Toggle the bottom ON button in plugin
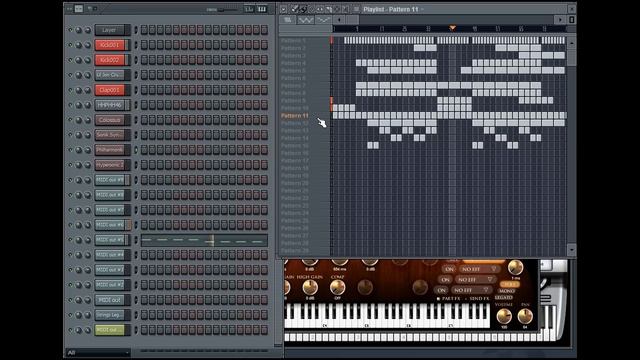 click(x=441, y=290)
